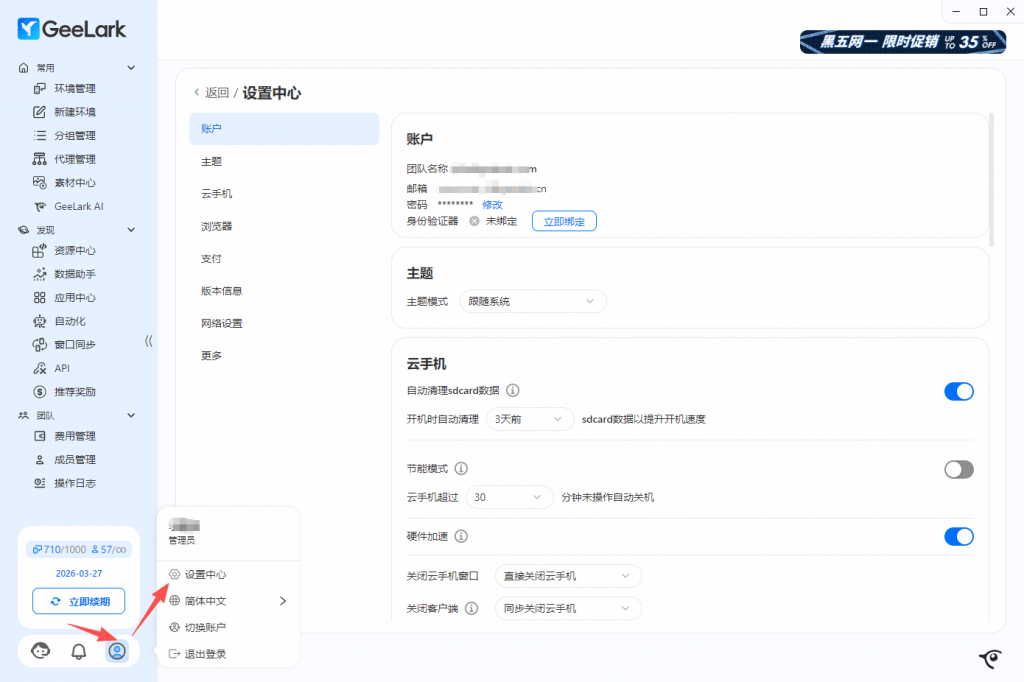Open the 主题模式 dropdown
Image resolution: width=1024 pixels, height=682 pixels.
point(532,301)
